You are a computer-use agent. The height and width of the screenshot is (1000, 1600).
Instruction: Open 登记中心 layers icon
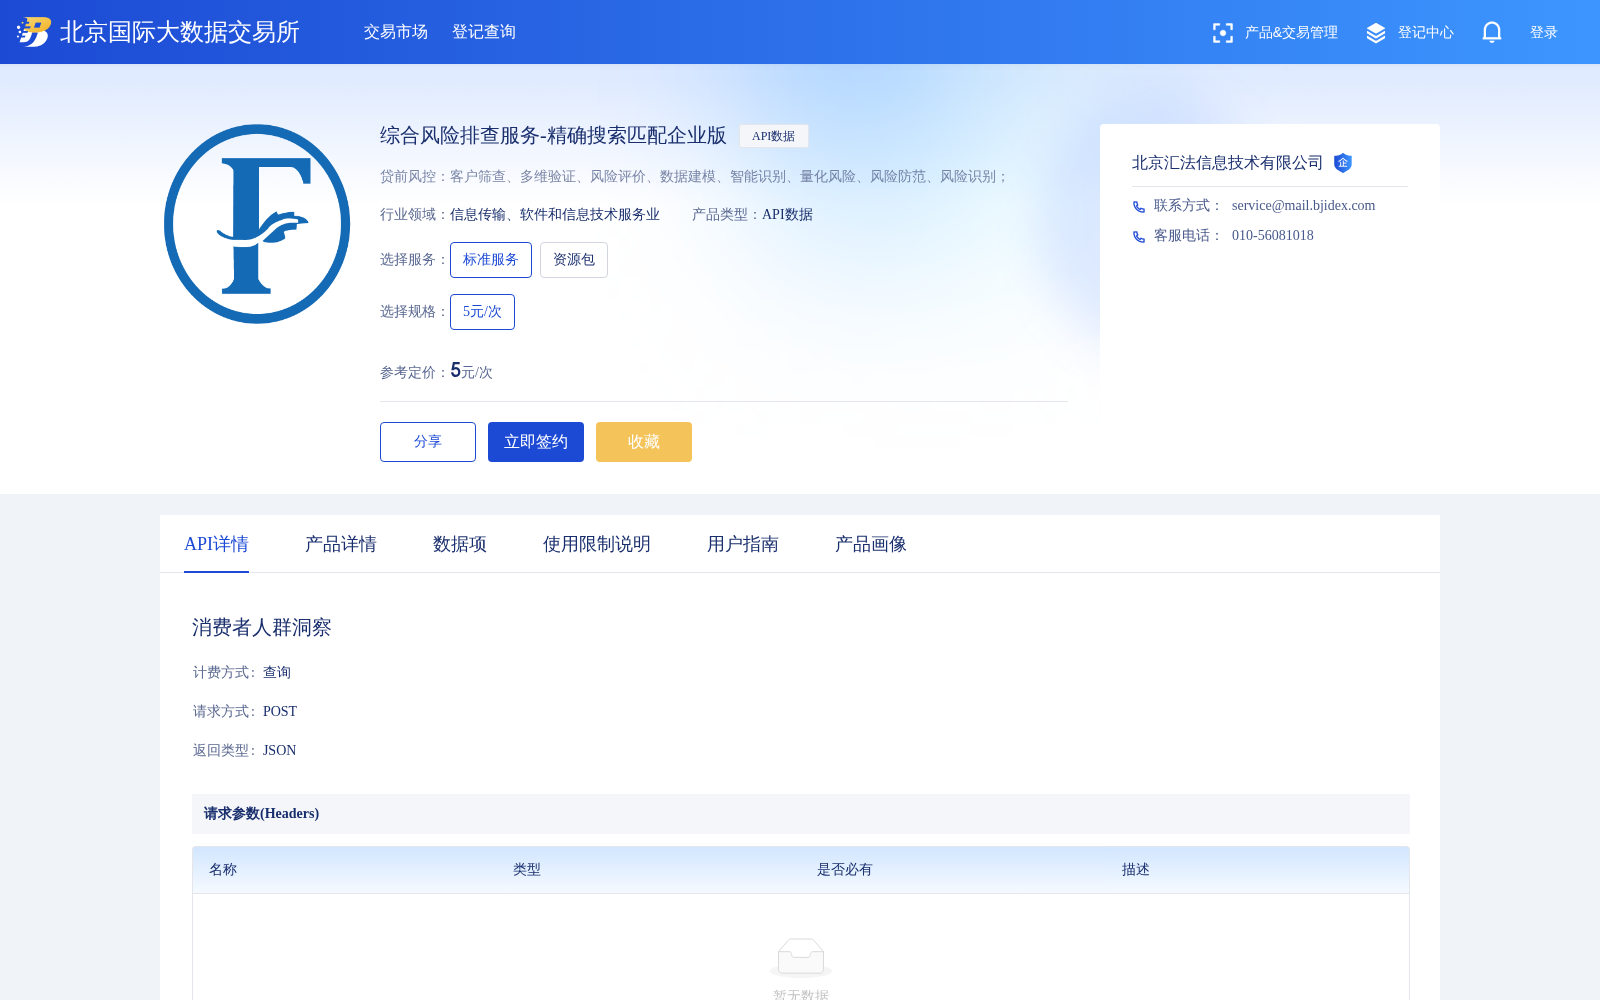coord(1376,33)
